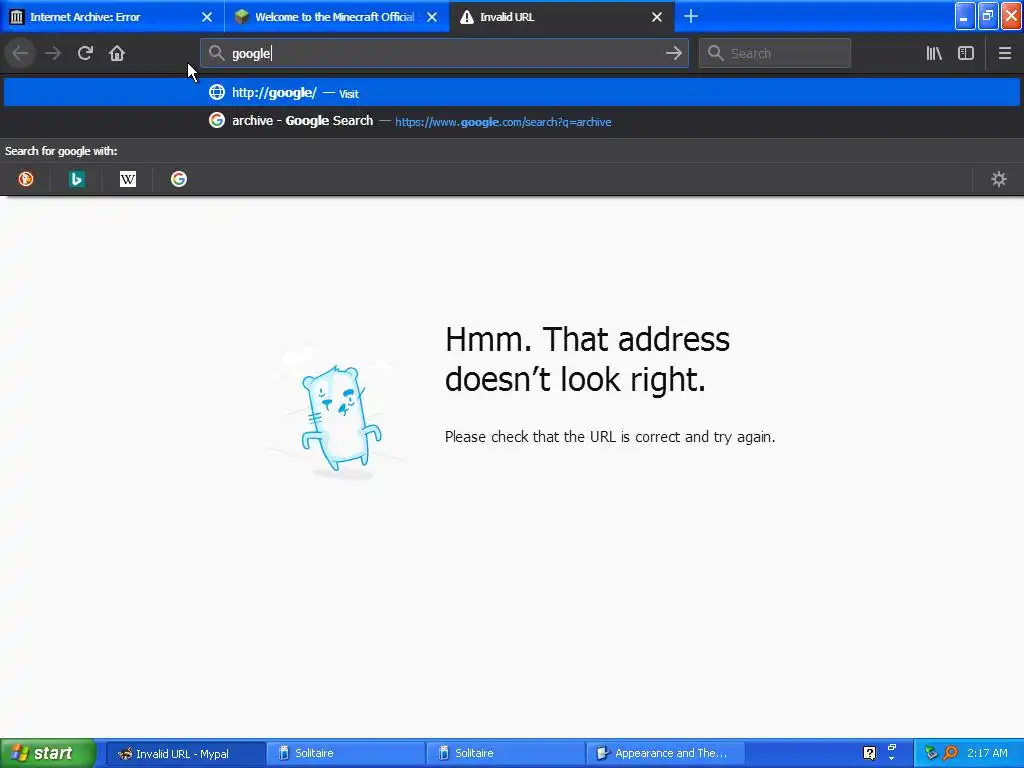Close the Internet Archive: Error tab
1024x768 pixels.
(x=207, y=17)
